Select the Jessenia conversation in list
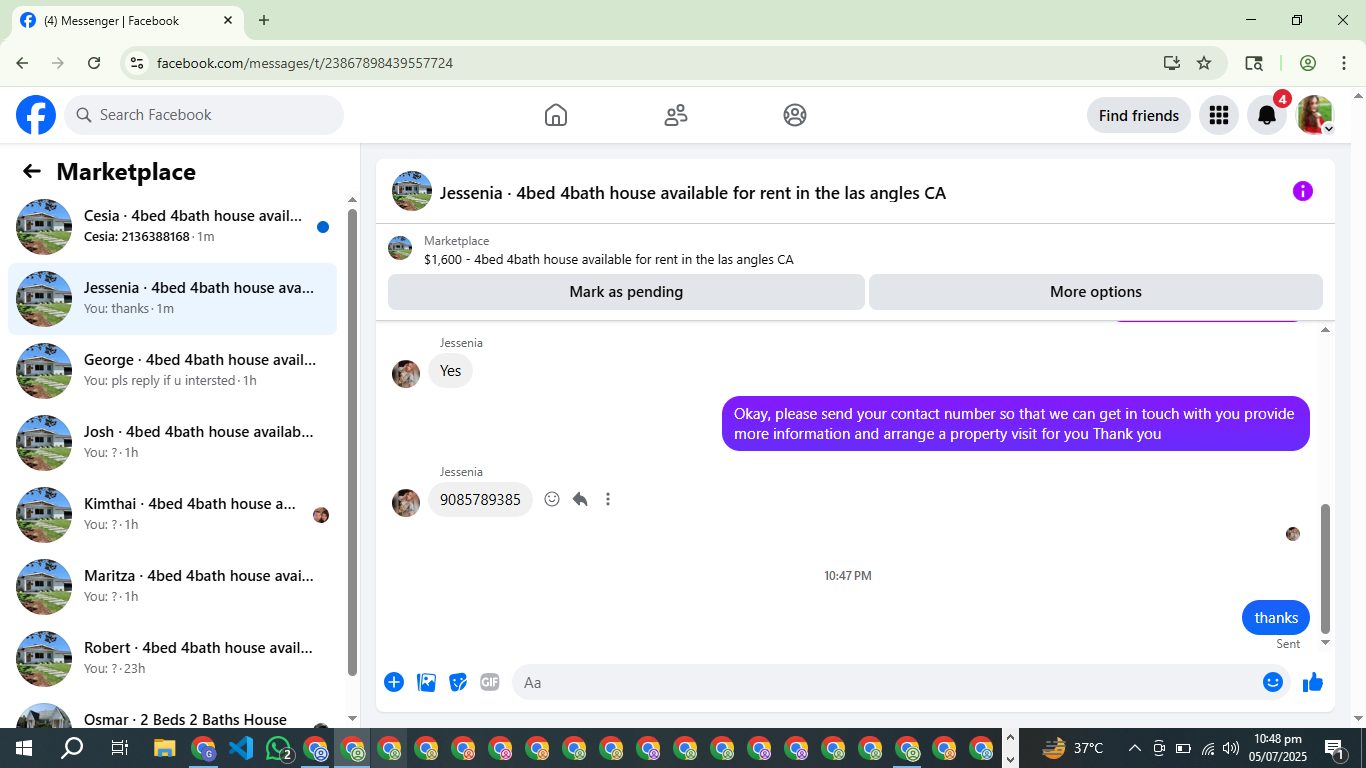This screenshot has width=1366, height=768. pyautogui.click(x=172, y=299)
